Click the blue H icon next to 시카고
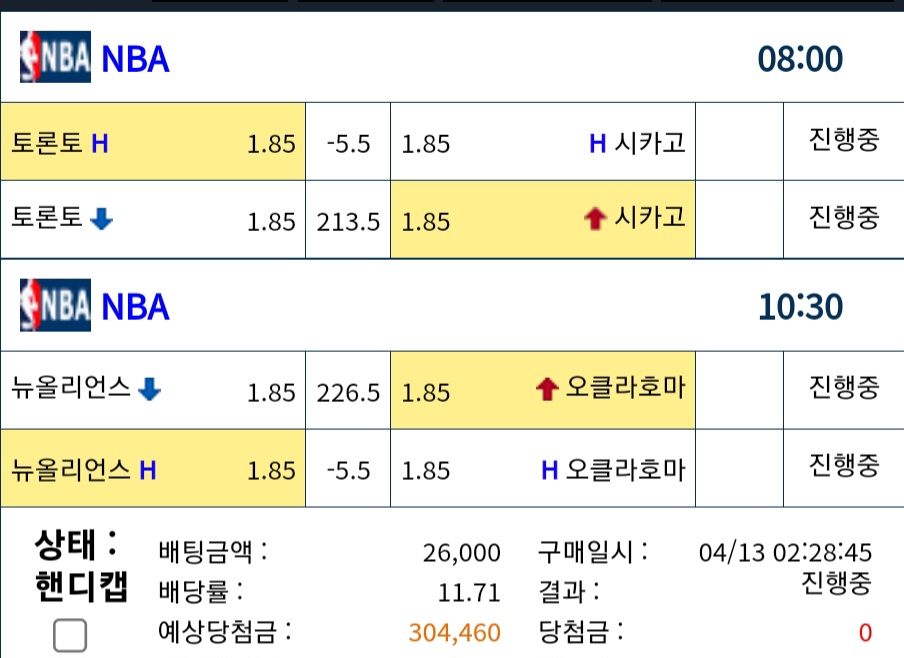904x658 pixels. (x=597, y=143)
